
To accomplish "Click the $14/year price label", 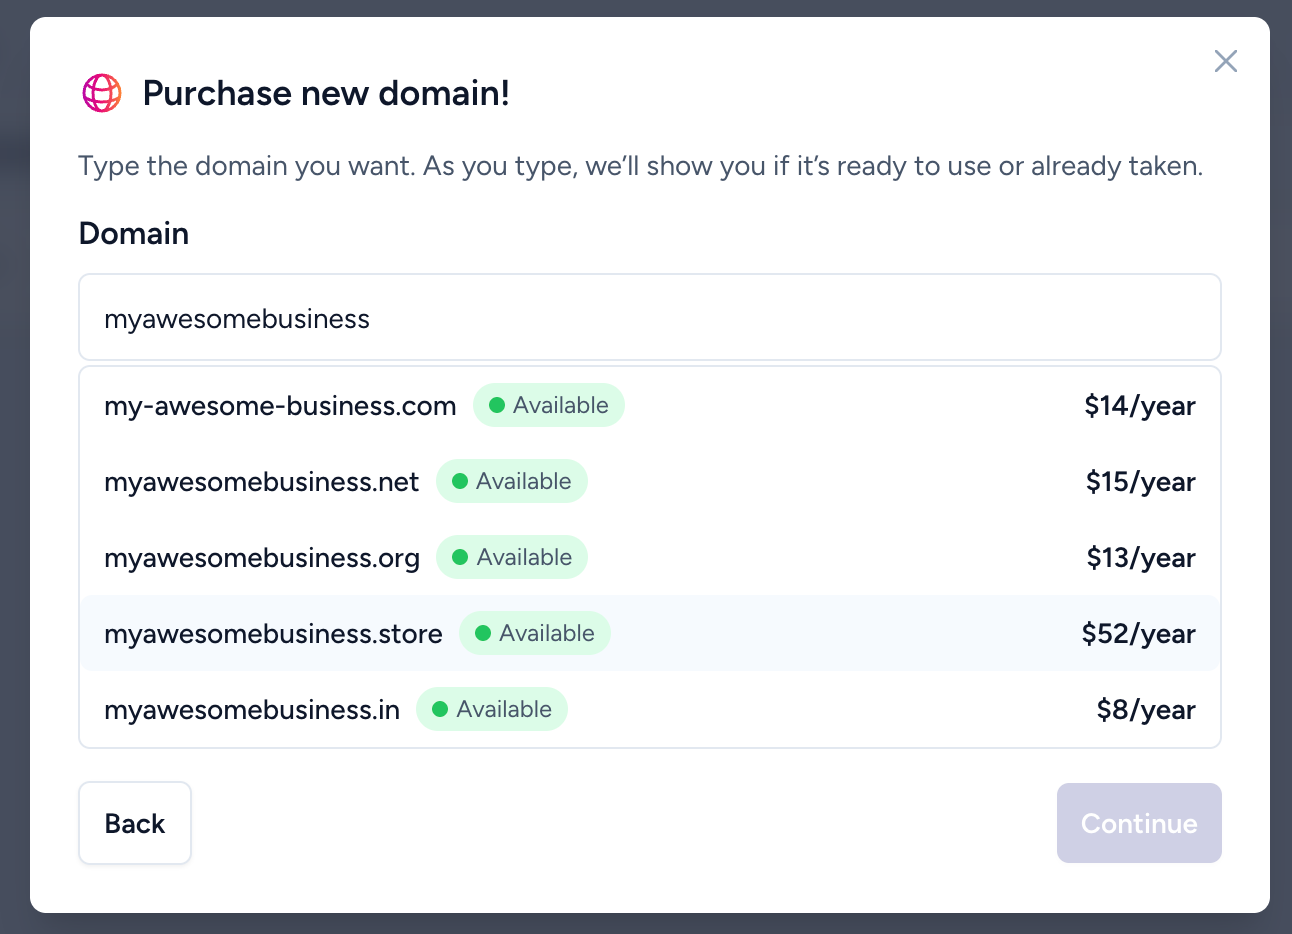I will pyautogui.click(x=1140, y=406).
